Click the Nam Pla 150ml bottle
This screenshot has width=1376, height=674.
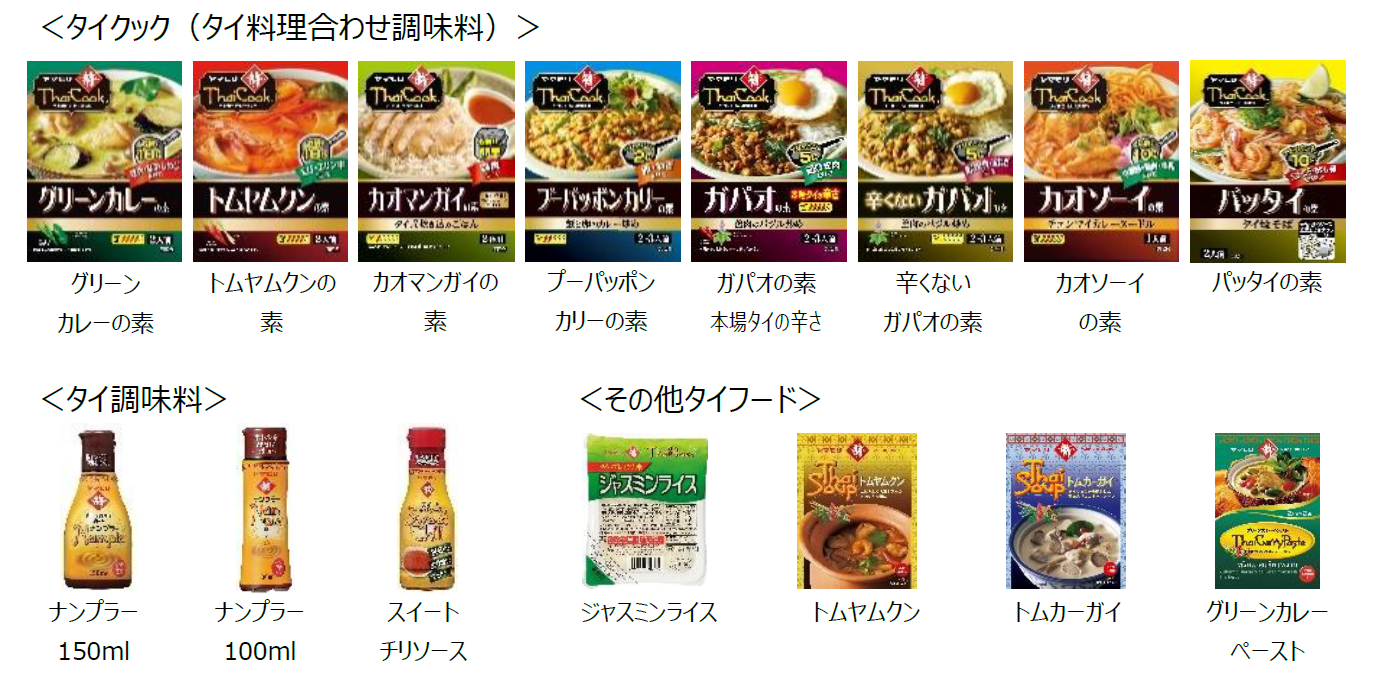pyautogui.click(x=97, y=508)
